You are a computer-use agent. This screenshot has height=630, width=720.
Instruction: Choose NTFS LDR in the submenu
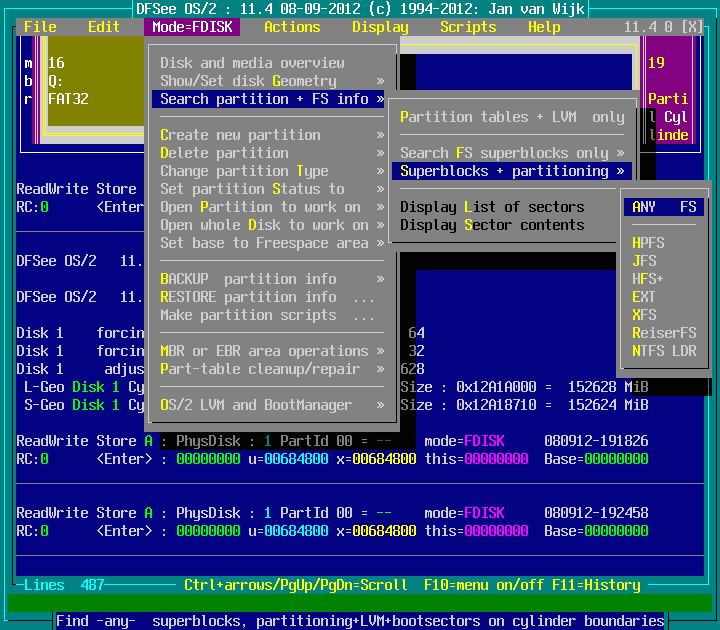(x=664, y=351)
